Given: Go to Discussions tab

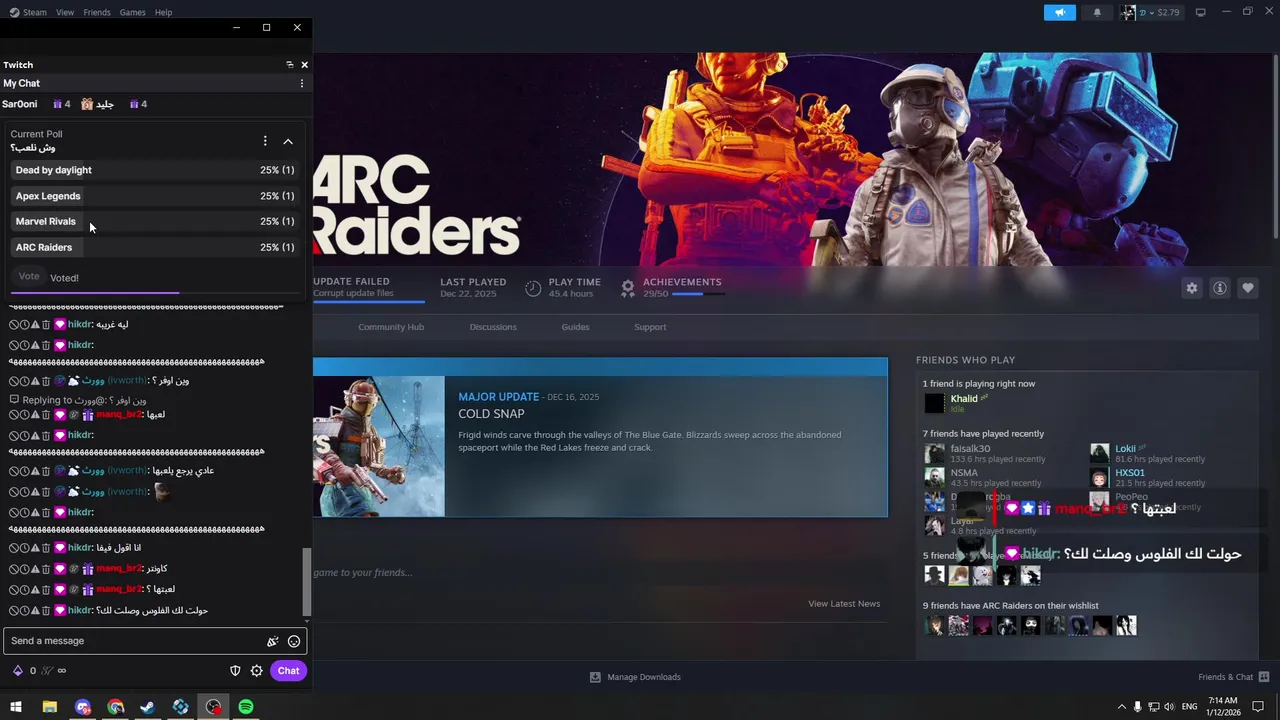Looking at the screenshot, I should tap(493, 327).
